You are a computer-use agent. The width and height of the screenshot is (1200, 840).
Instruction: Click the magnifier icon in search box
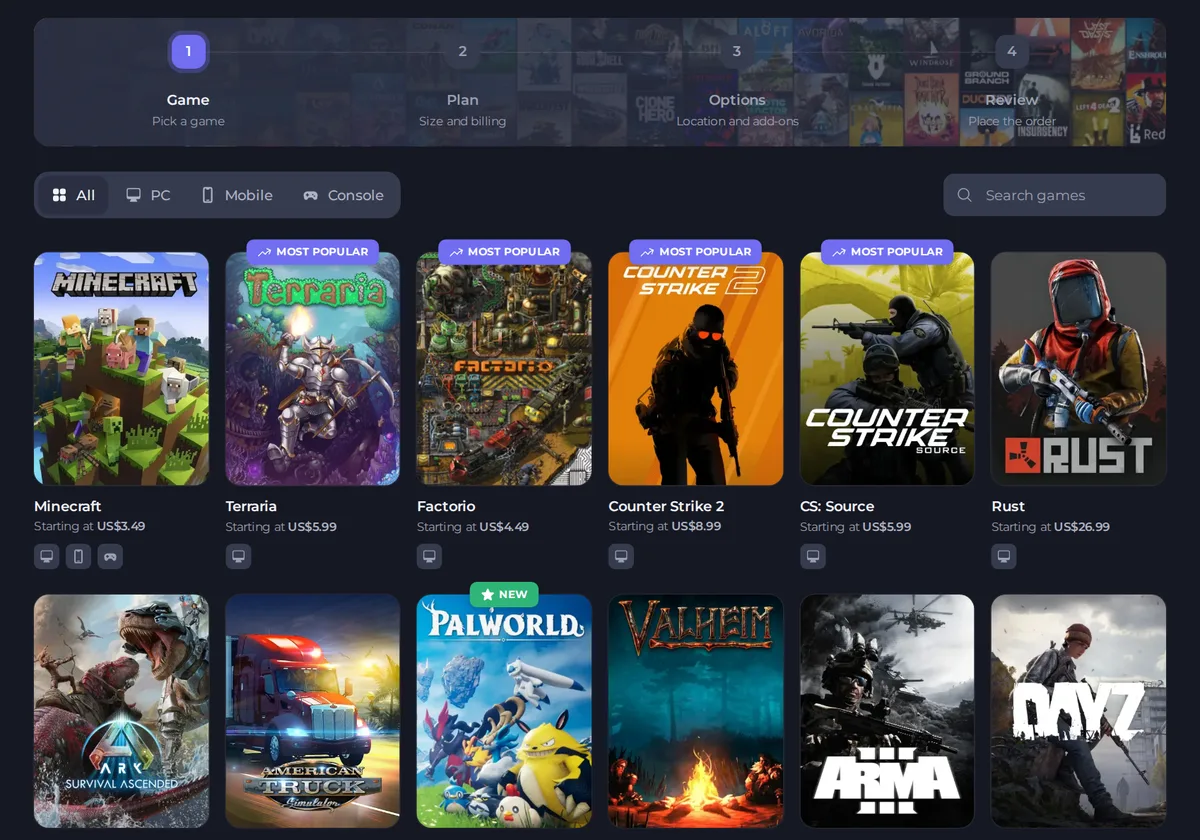click(x=964, y=195)
